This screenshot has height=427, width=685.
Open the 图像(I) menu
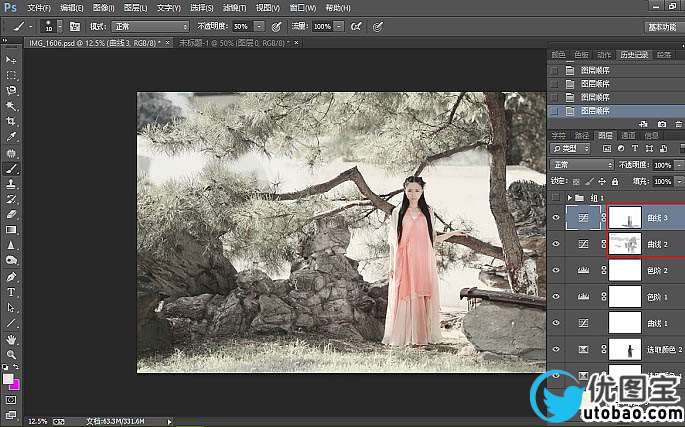(104, 8)
